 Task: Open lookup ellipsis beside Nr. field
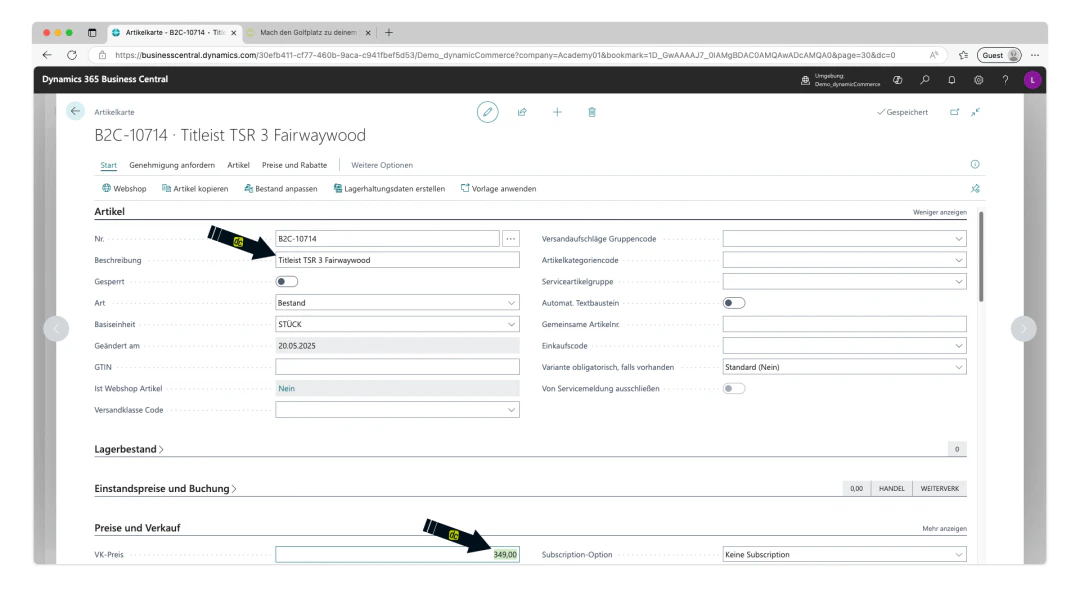(510, 239)
